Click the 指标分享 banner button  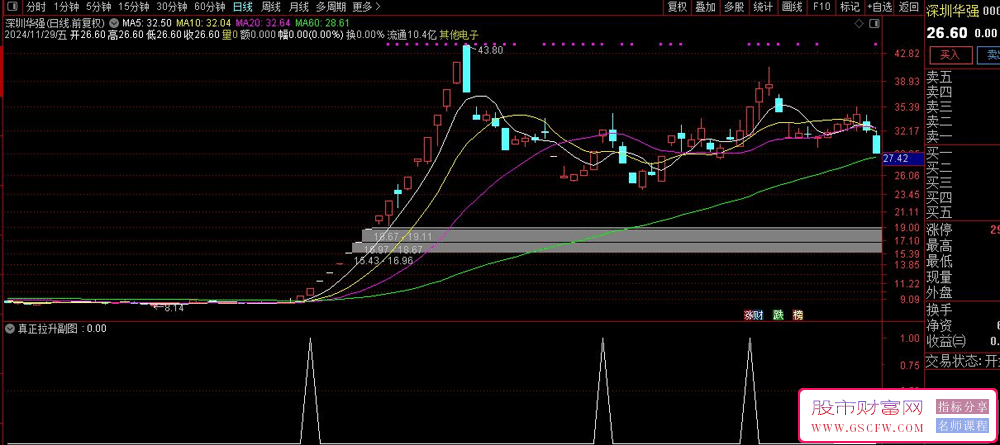pyautogui.click(x=962, y=406)
